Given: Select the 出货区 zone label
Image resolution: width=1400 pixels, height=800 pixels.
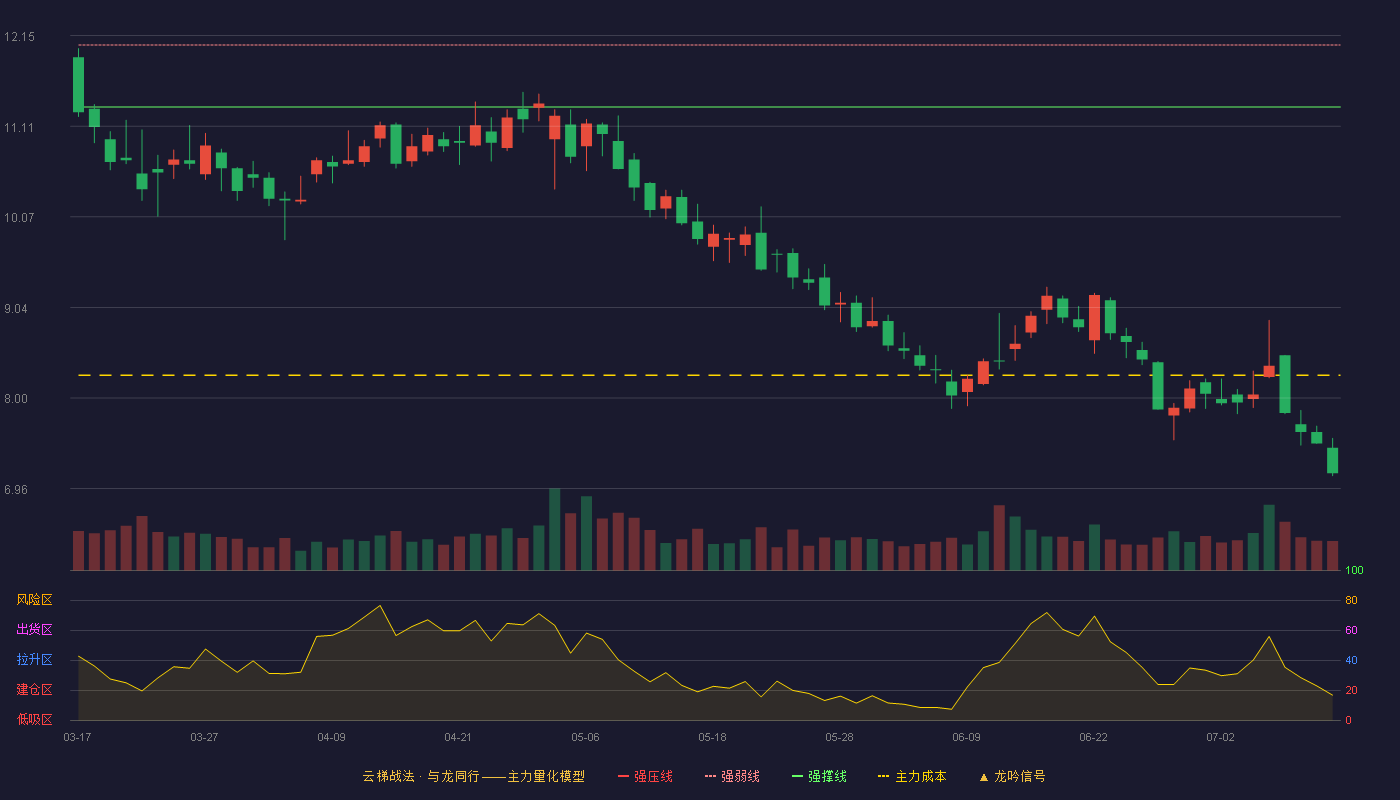Looking at the screenshot, I should pyautogui.click(x=34, y=630).
